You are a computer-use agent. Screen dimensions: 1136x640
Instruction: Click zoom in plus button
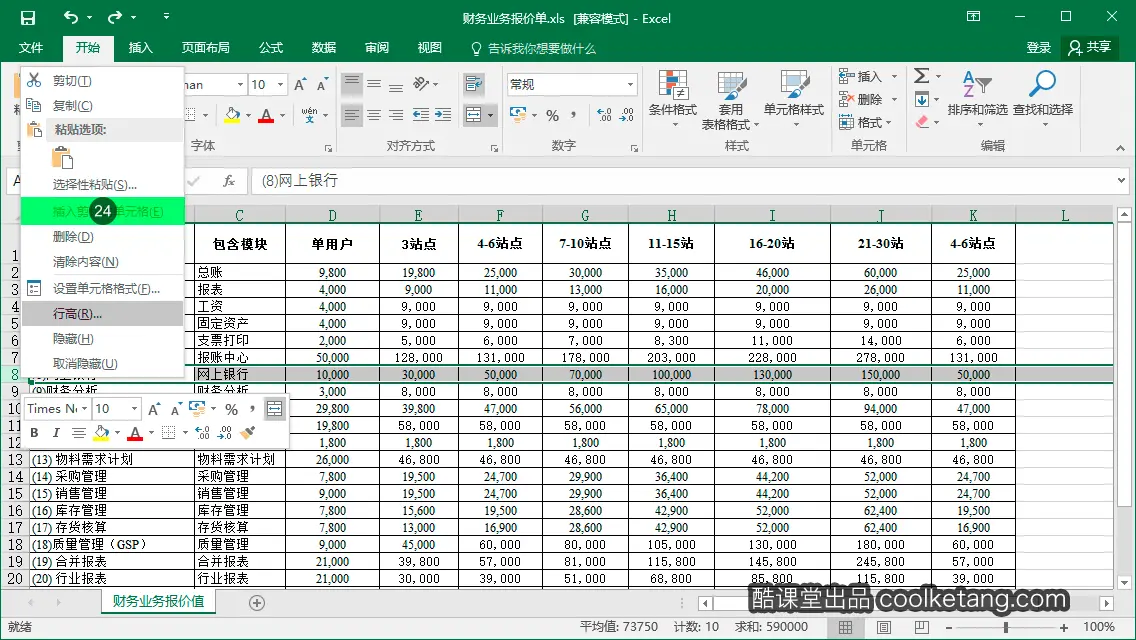pyautogui.click(x=1064, y=628)
